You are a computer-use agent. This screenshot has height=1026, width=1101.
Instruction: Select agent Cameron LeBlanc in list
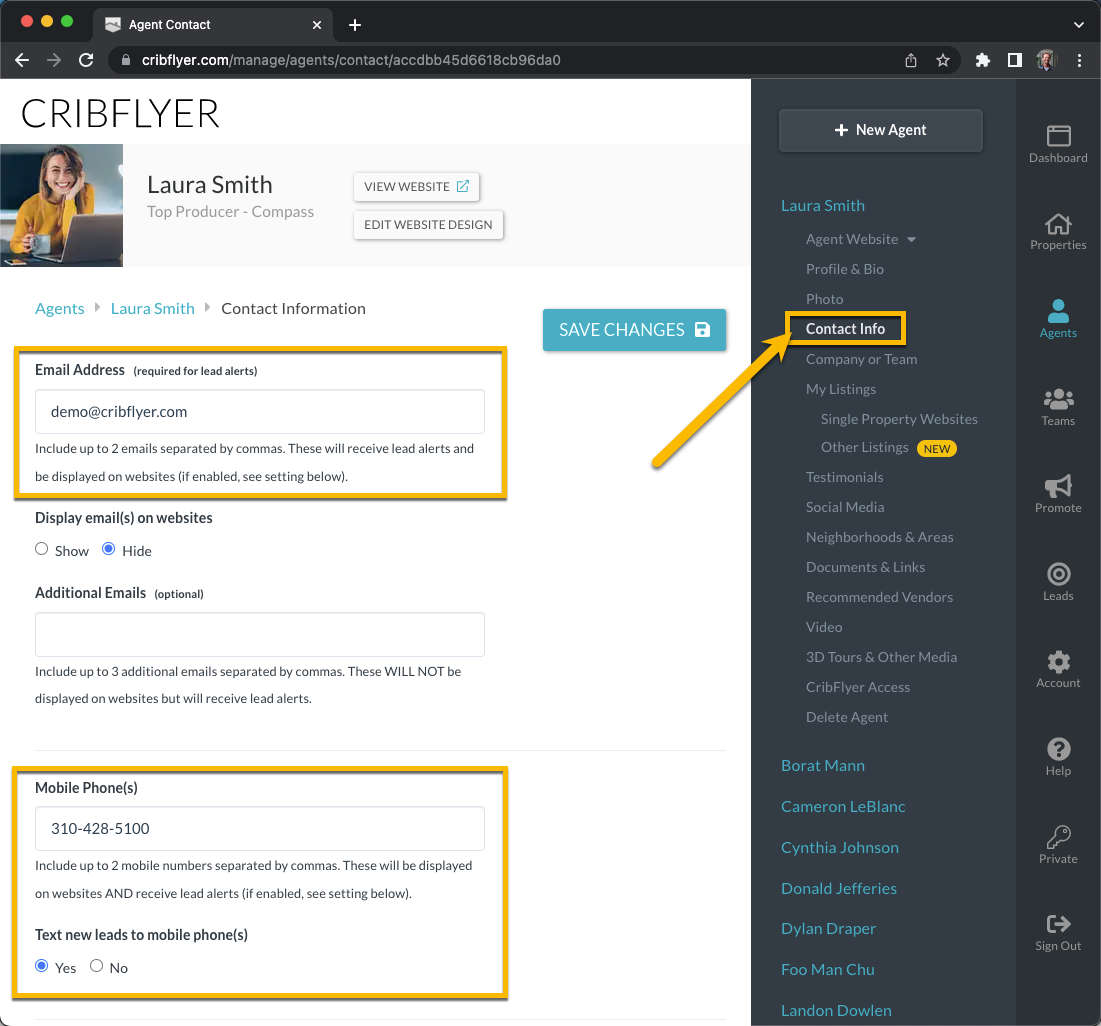843,807
